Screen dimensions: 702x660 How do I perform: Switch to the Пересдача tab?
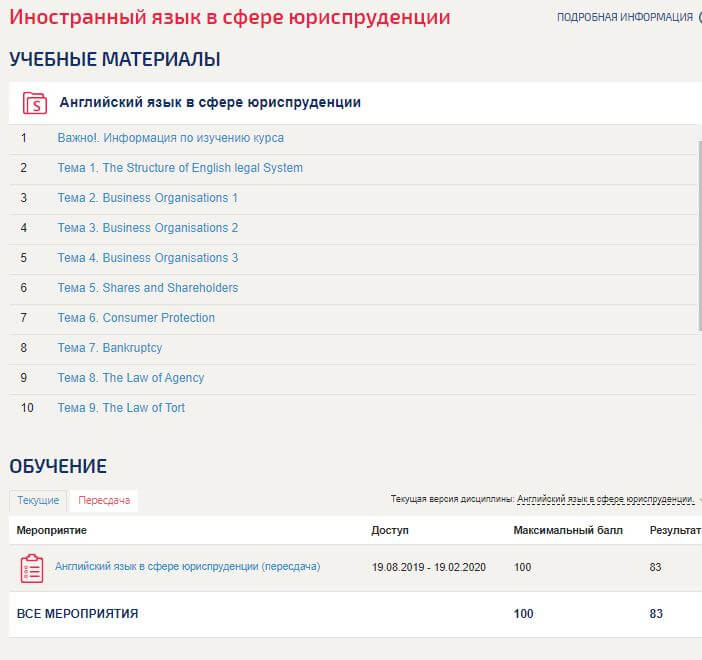(x=104, y=500)
